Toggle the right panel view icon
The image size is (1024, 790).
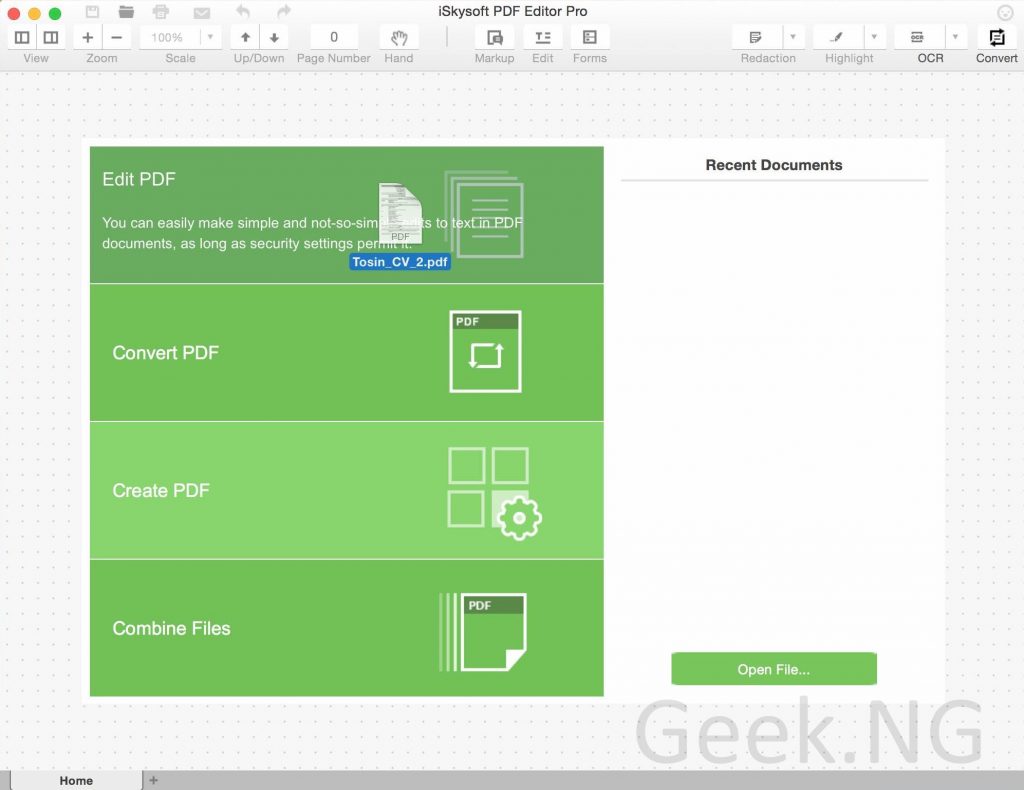coord(50,37)
